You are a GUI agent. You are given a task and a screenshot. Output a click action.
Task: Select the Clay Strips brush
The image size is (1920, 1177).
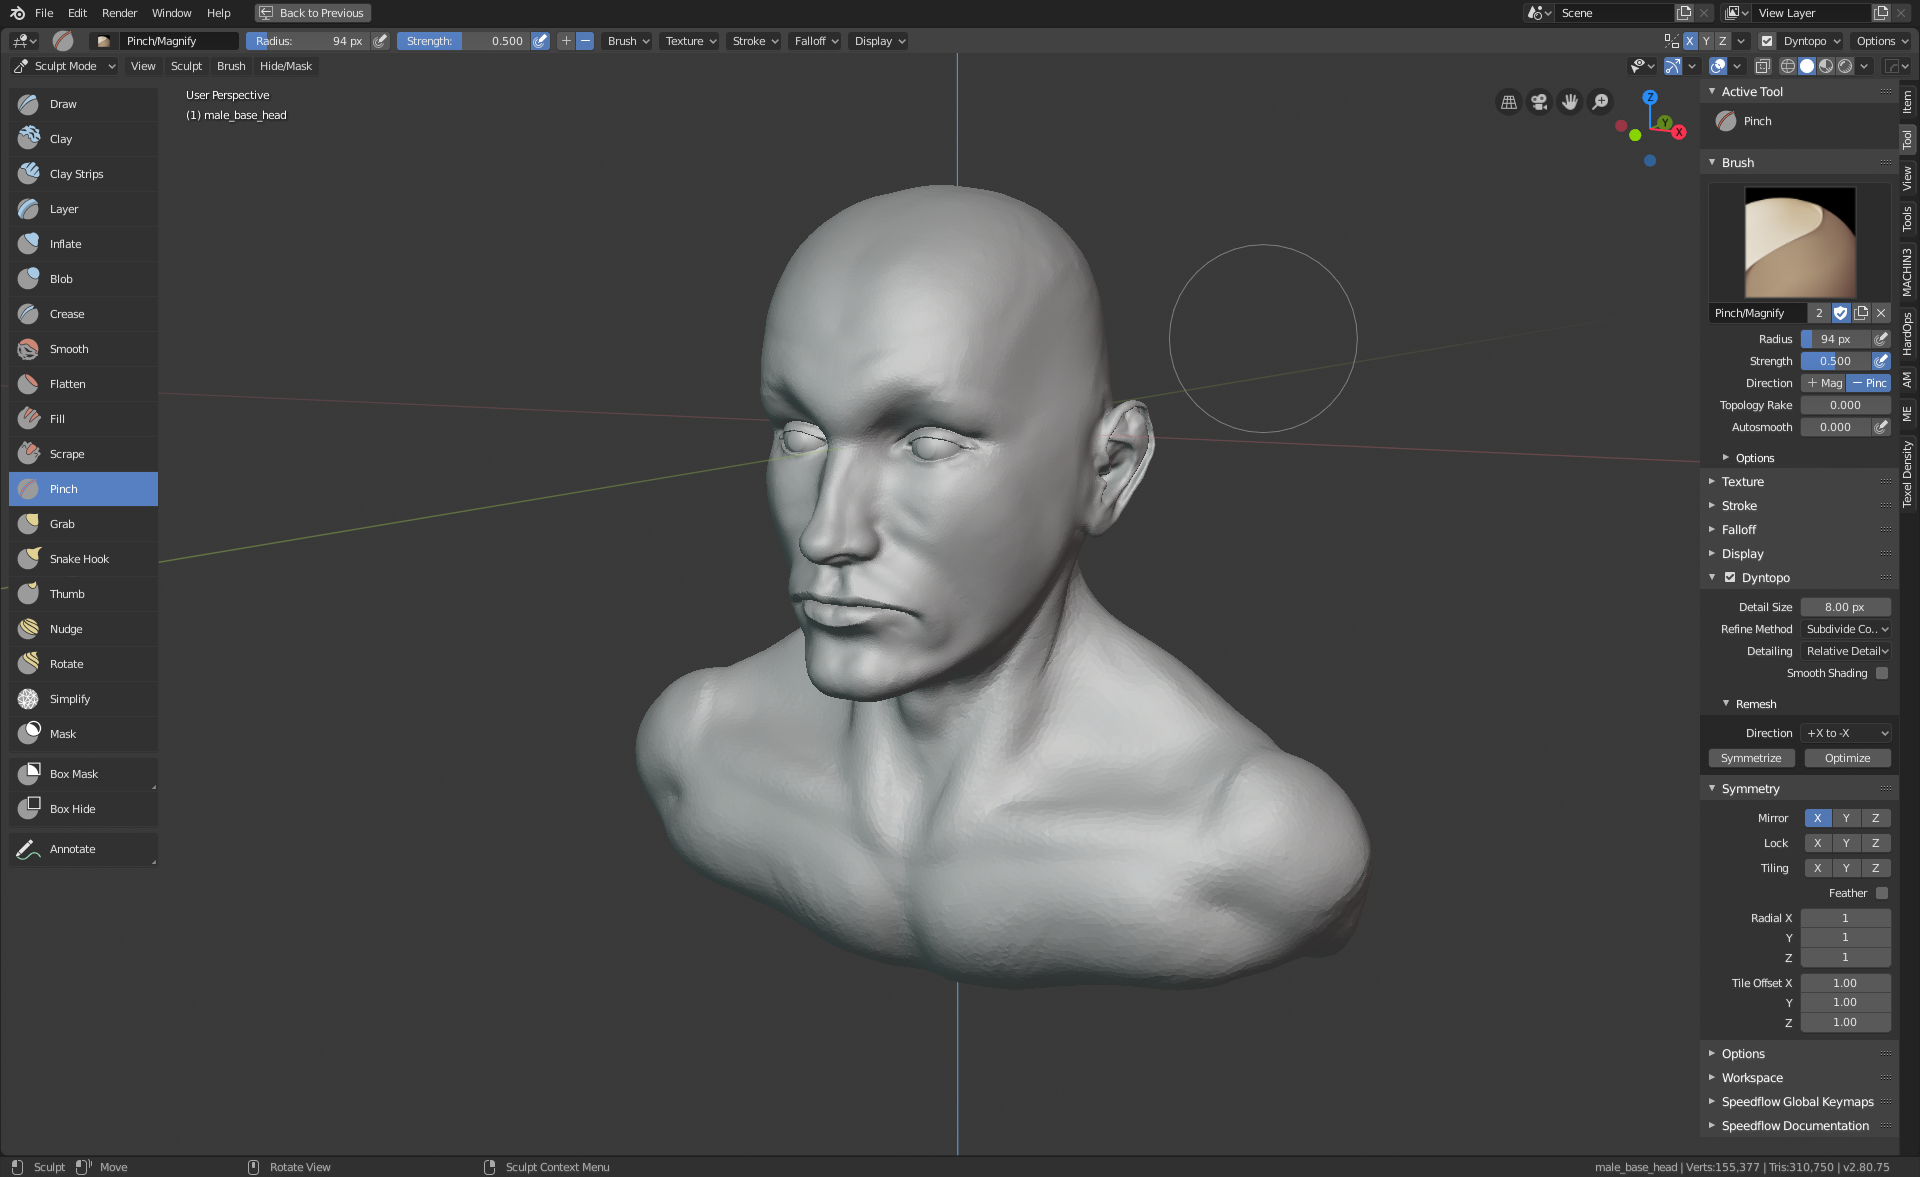coord(76,174)
